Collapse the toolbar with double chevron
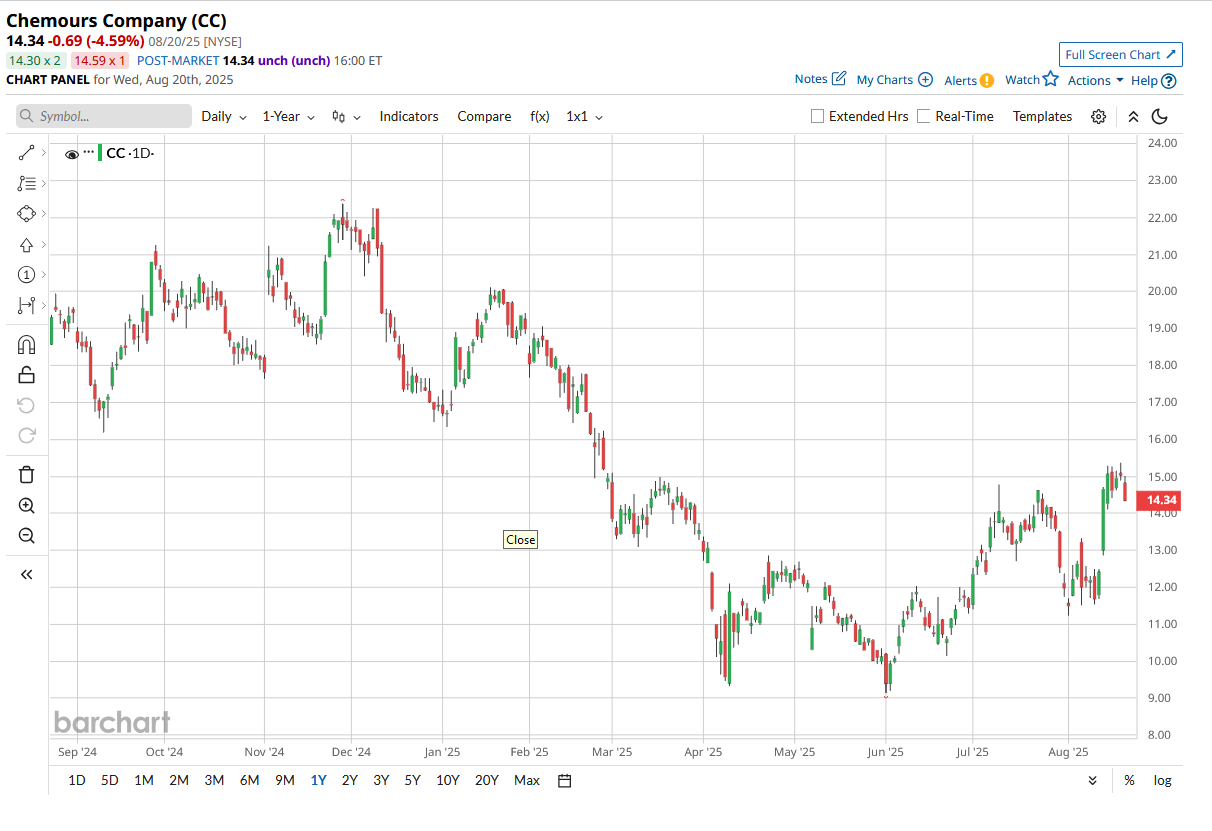The image size is (1212, 831). point(1133,117)
